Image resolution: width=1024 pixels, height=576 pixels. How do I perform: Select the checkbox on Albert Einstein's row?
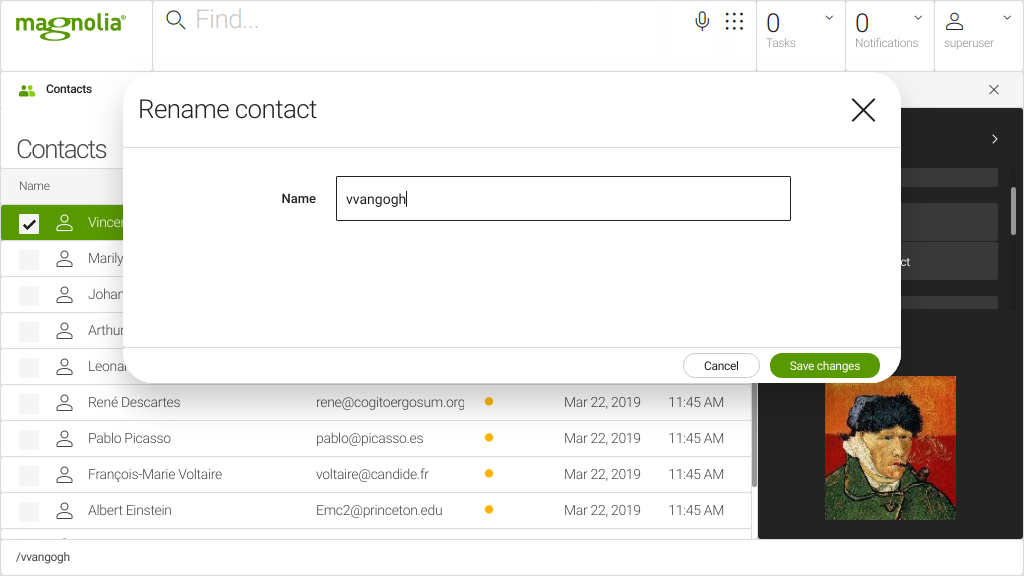(27, 510)
